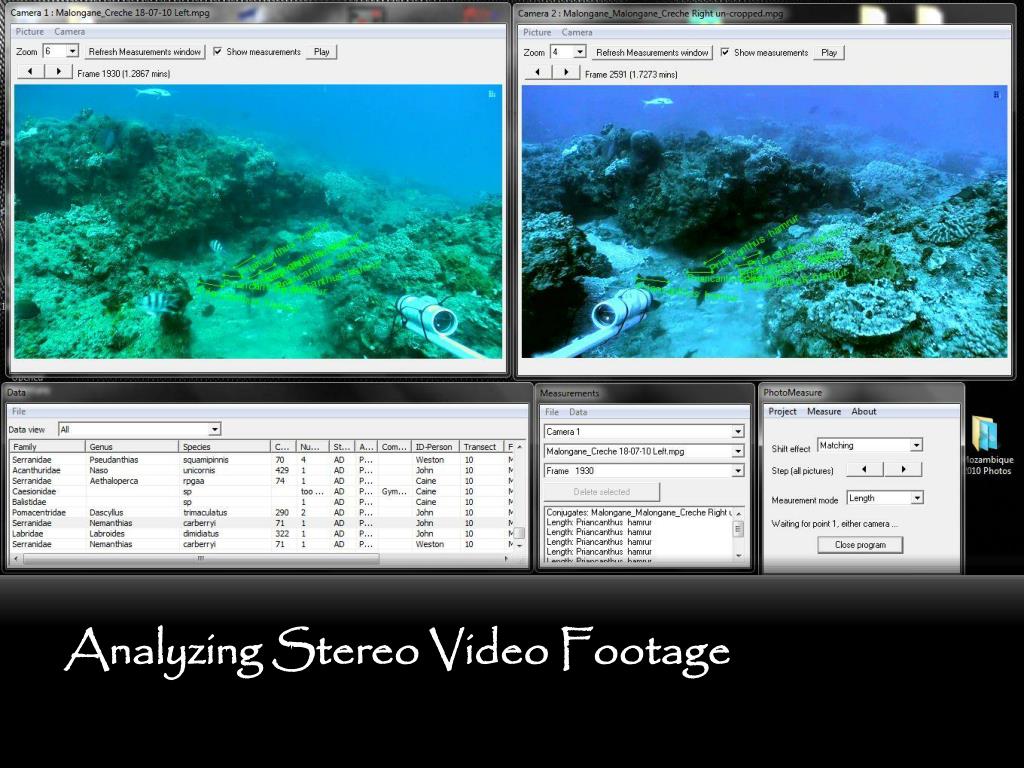Advance to next frame in Camera 2
Viewport: 1024px width, 768px height.
pyautogui.click(x=566, y=72)
